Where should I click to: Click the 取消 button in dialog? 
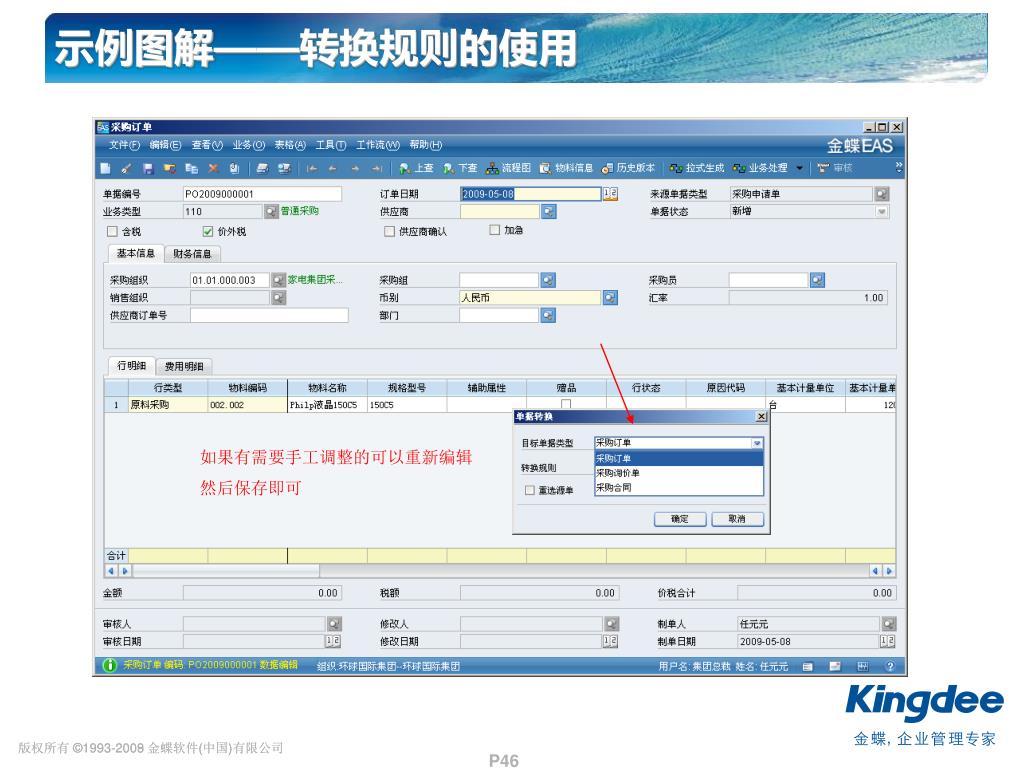pos(737,519)
